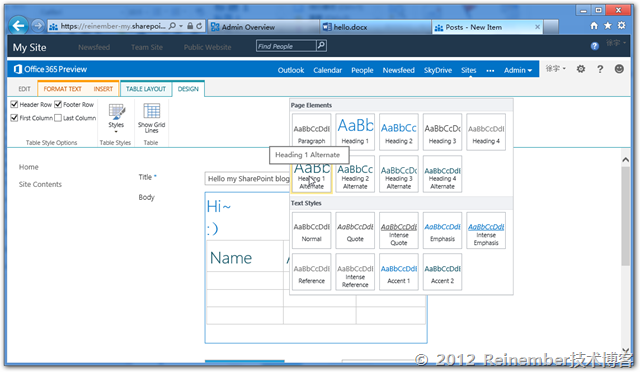The width and height of the screenshot is (640, 372).
Task: Apply the Heading 4 style
Action: tap(486, 132)
